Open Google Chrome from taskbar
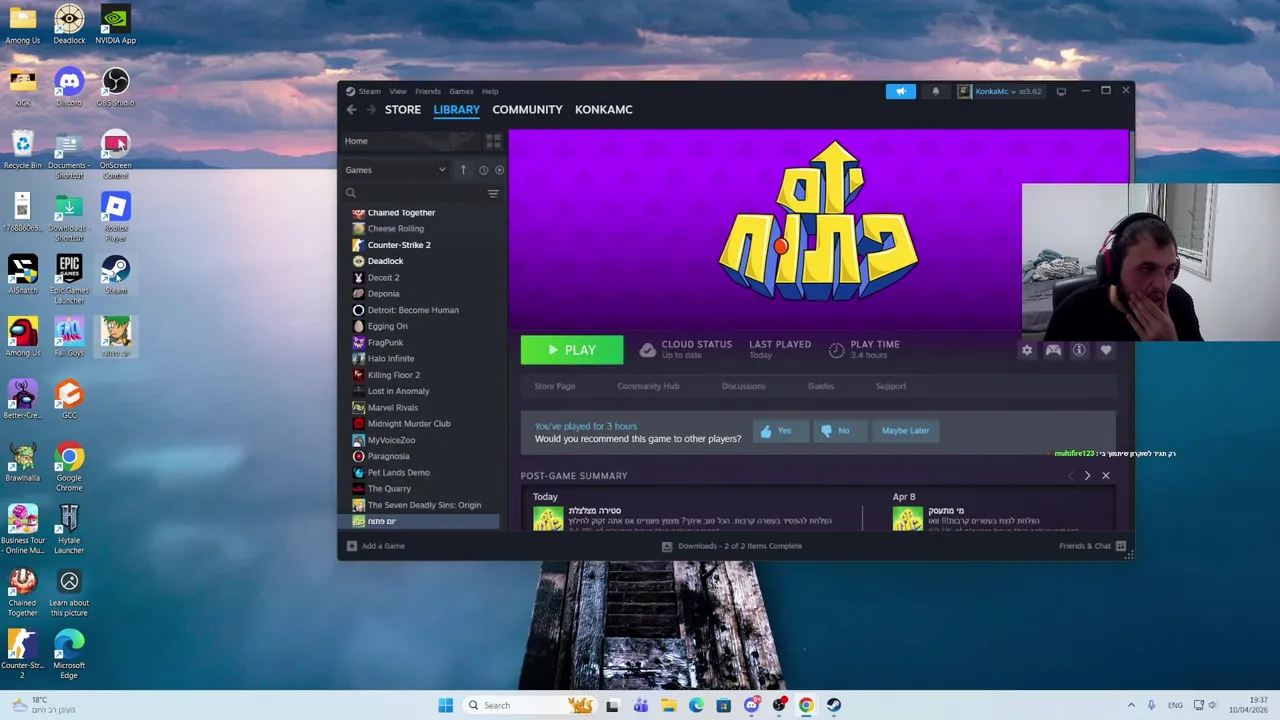1280x720 pixels. coord(806,705)
